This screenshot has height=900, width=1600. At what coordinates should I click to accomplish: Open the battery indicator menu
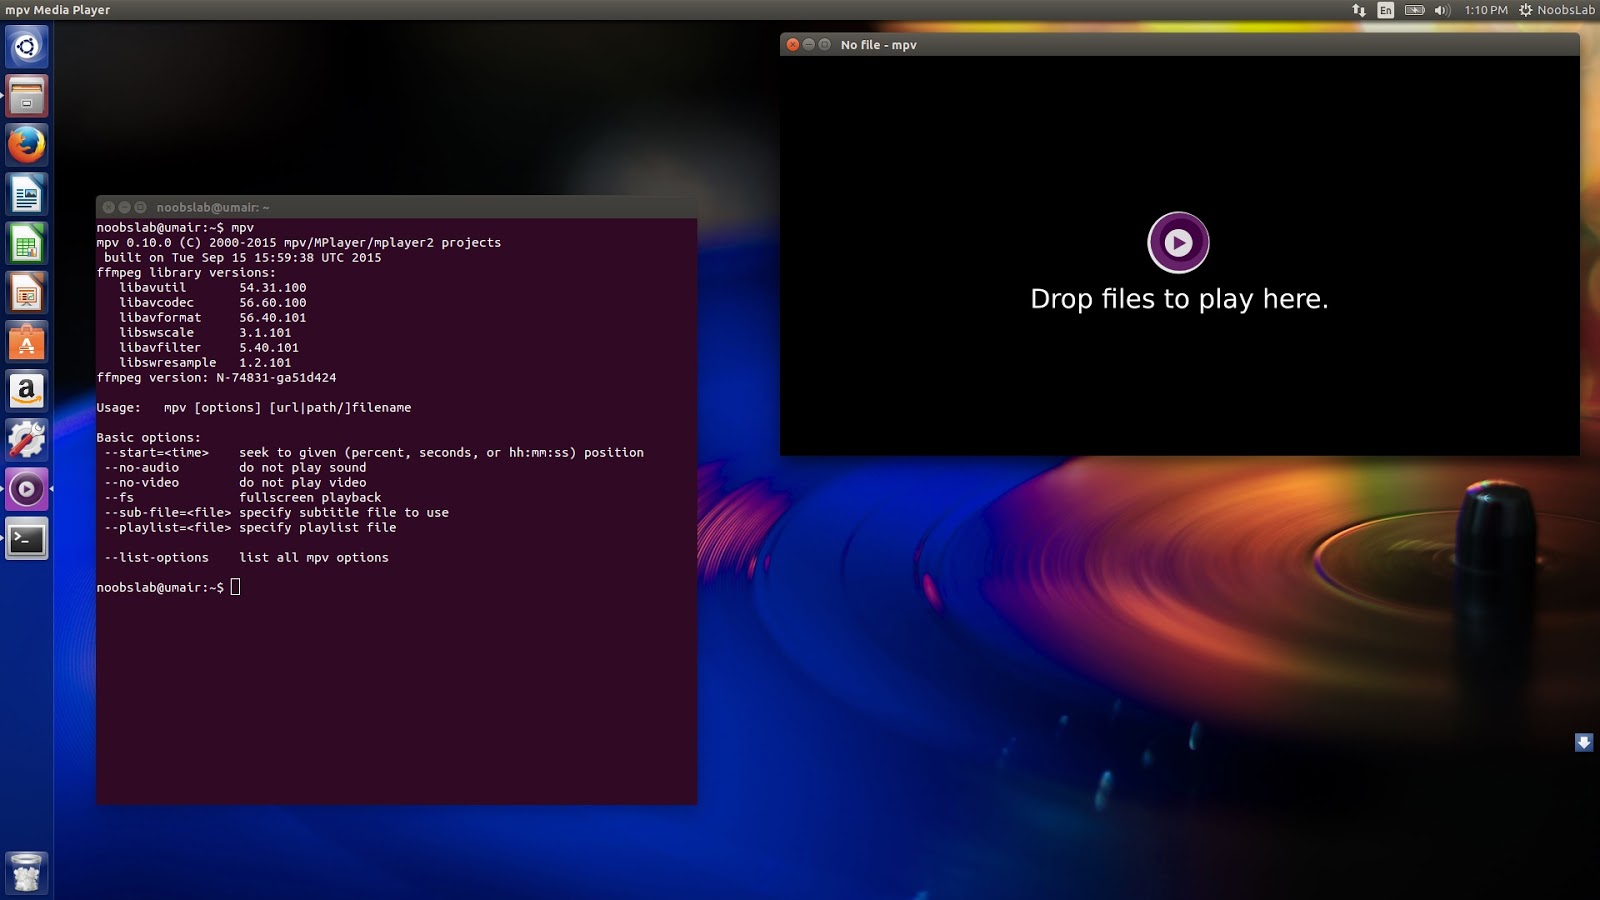[1414, 10]
